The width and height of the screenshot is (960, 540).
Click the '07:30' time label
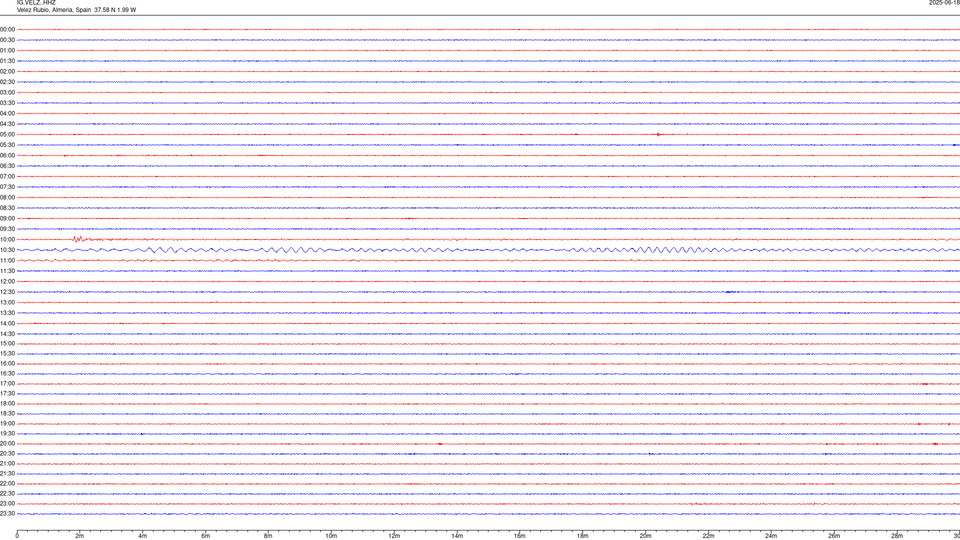click(7, 187)
